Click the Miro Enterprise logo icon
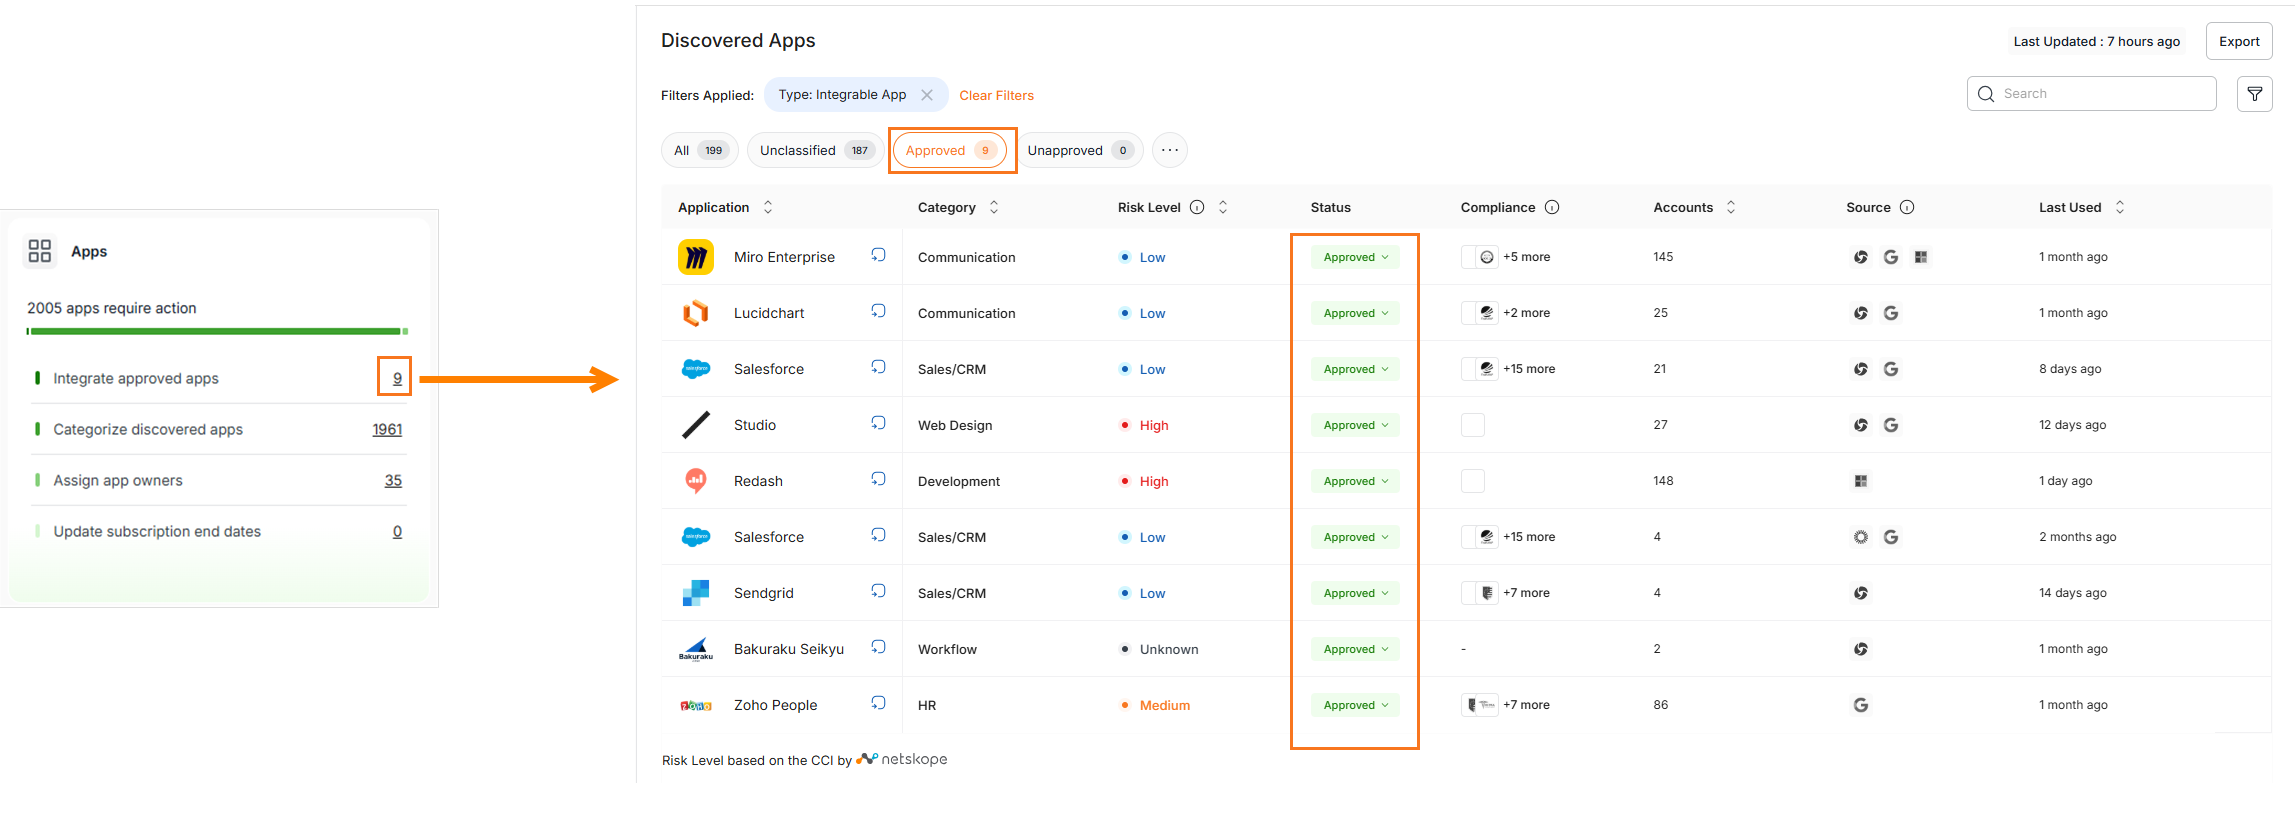The width and height of the screenshot is (2295, 818). pyautogui.click(x=696, y=257)
